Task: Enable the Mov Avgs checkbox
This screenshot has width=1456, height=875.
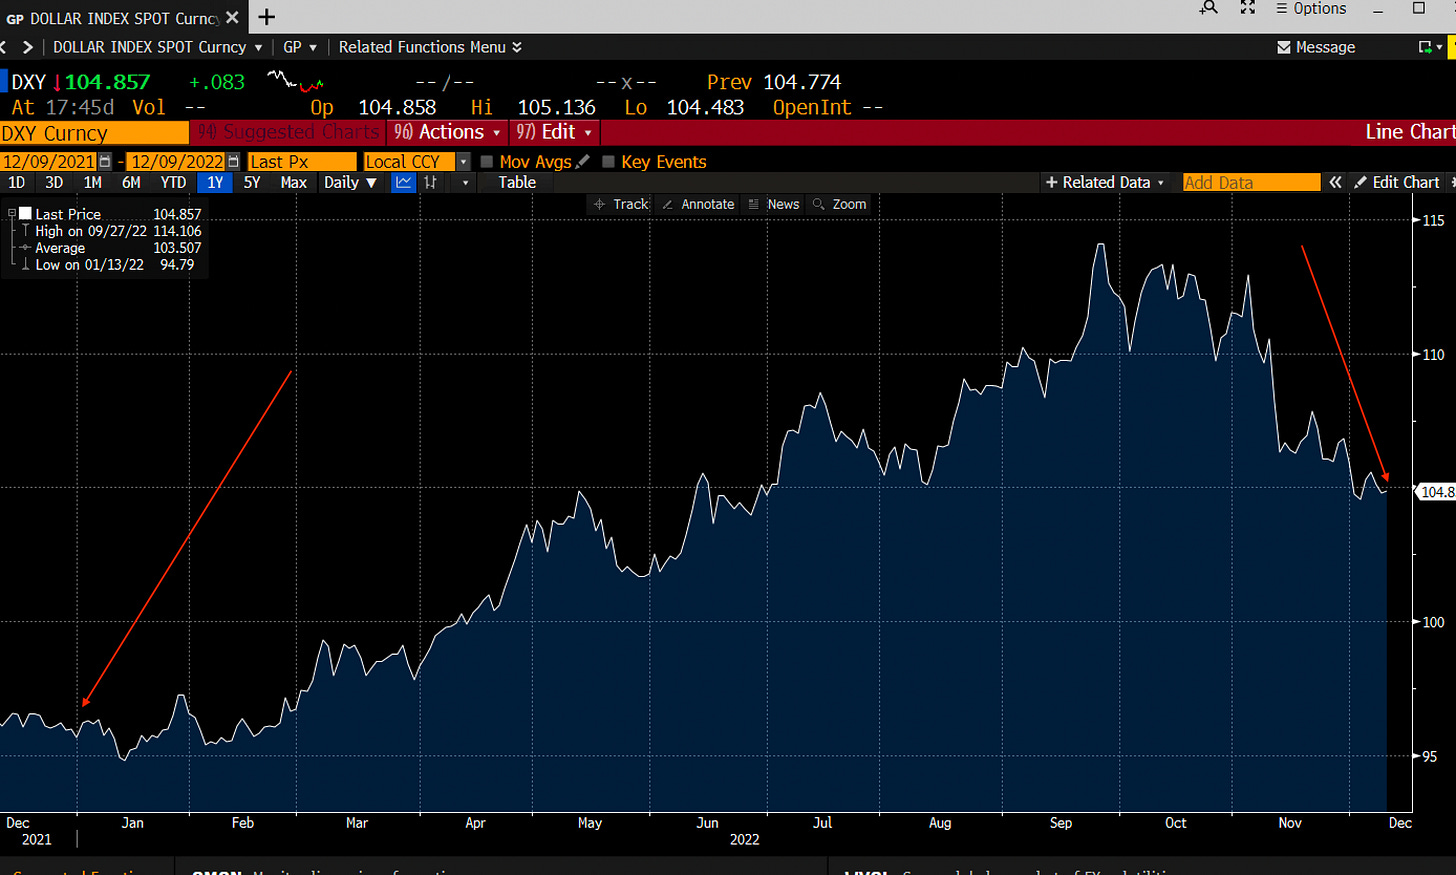Action: point(488,161)
